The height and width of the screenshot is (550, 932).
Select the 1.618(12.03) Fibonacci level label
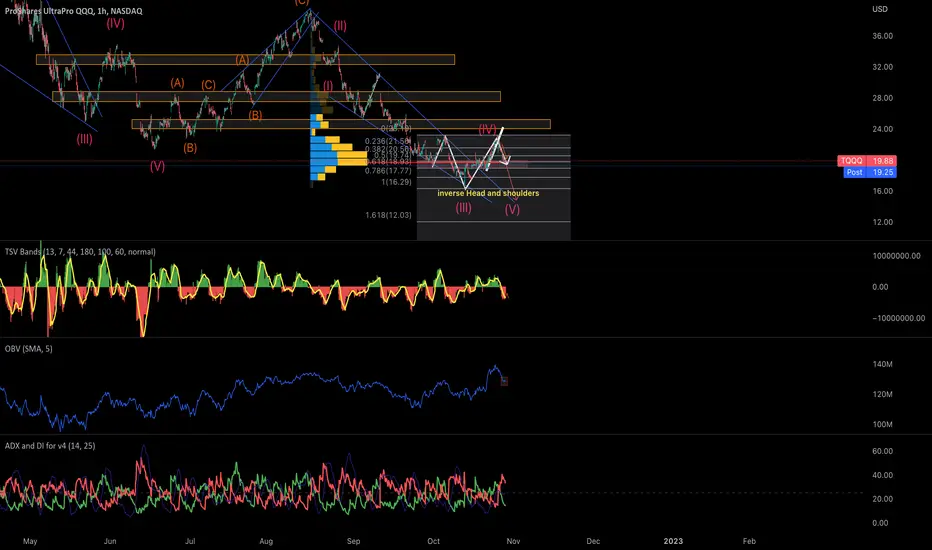[x=388, y=215]
